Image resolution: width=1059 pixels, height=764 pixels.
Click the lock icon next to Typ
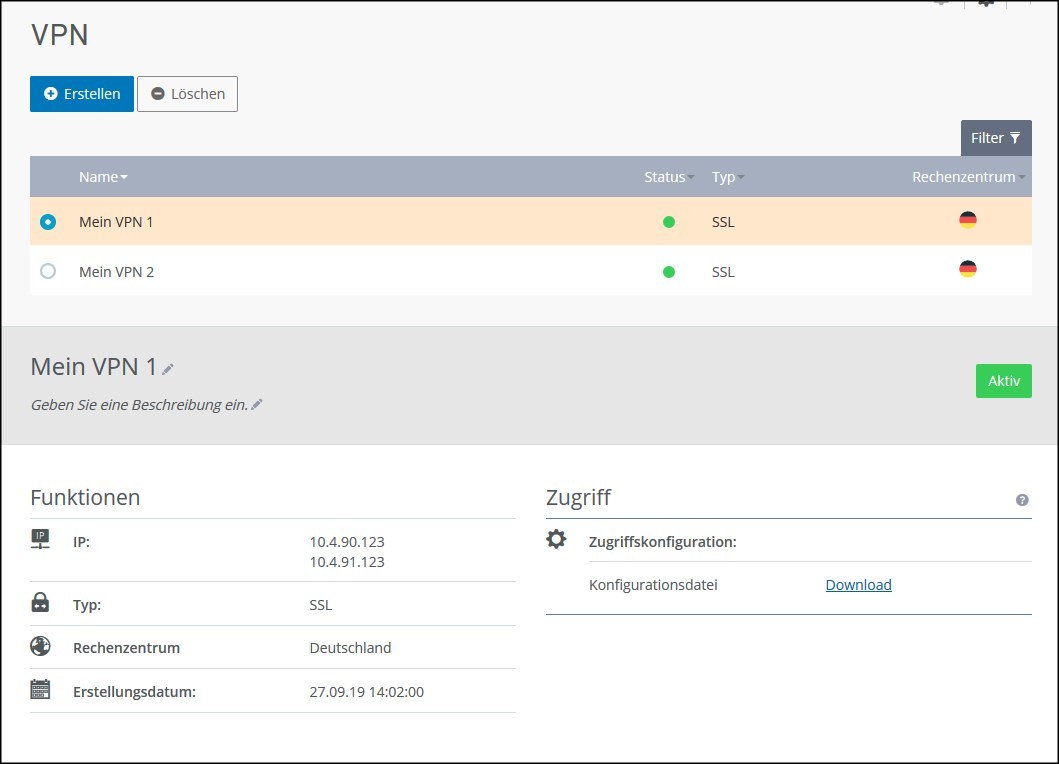40,602
